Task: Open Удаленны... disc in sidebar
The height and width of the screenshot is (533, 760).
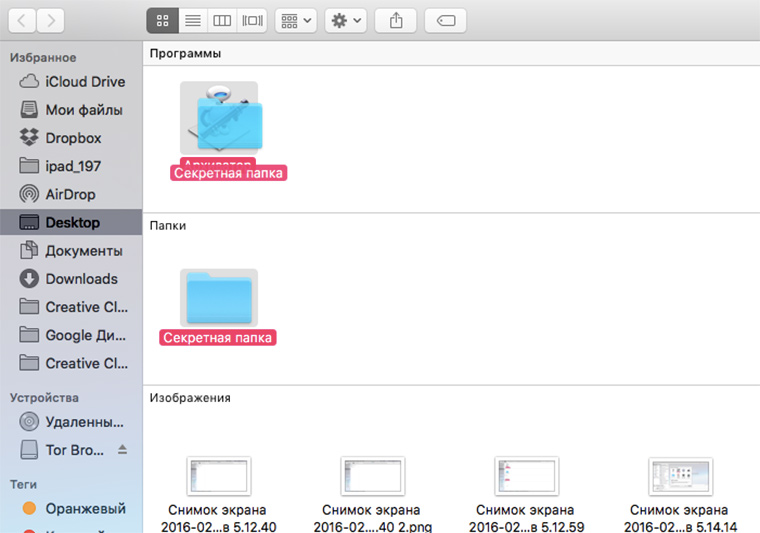Action: click(x=71, y=422)
